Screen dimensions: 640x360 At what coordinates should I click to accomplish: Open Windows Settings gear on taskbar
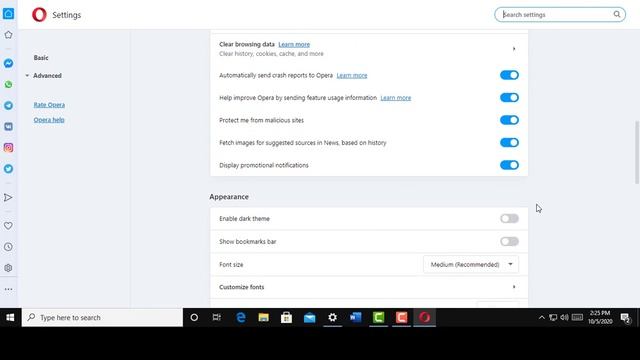click(x=333, y=318)
